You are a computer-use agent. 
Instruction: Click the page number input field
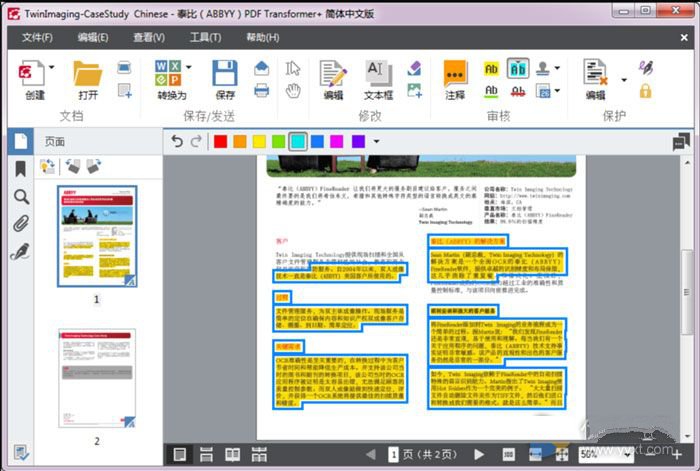[393, 454]
